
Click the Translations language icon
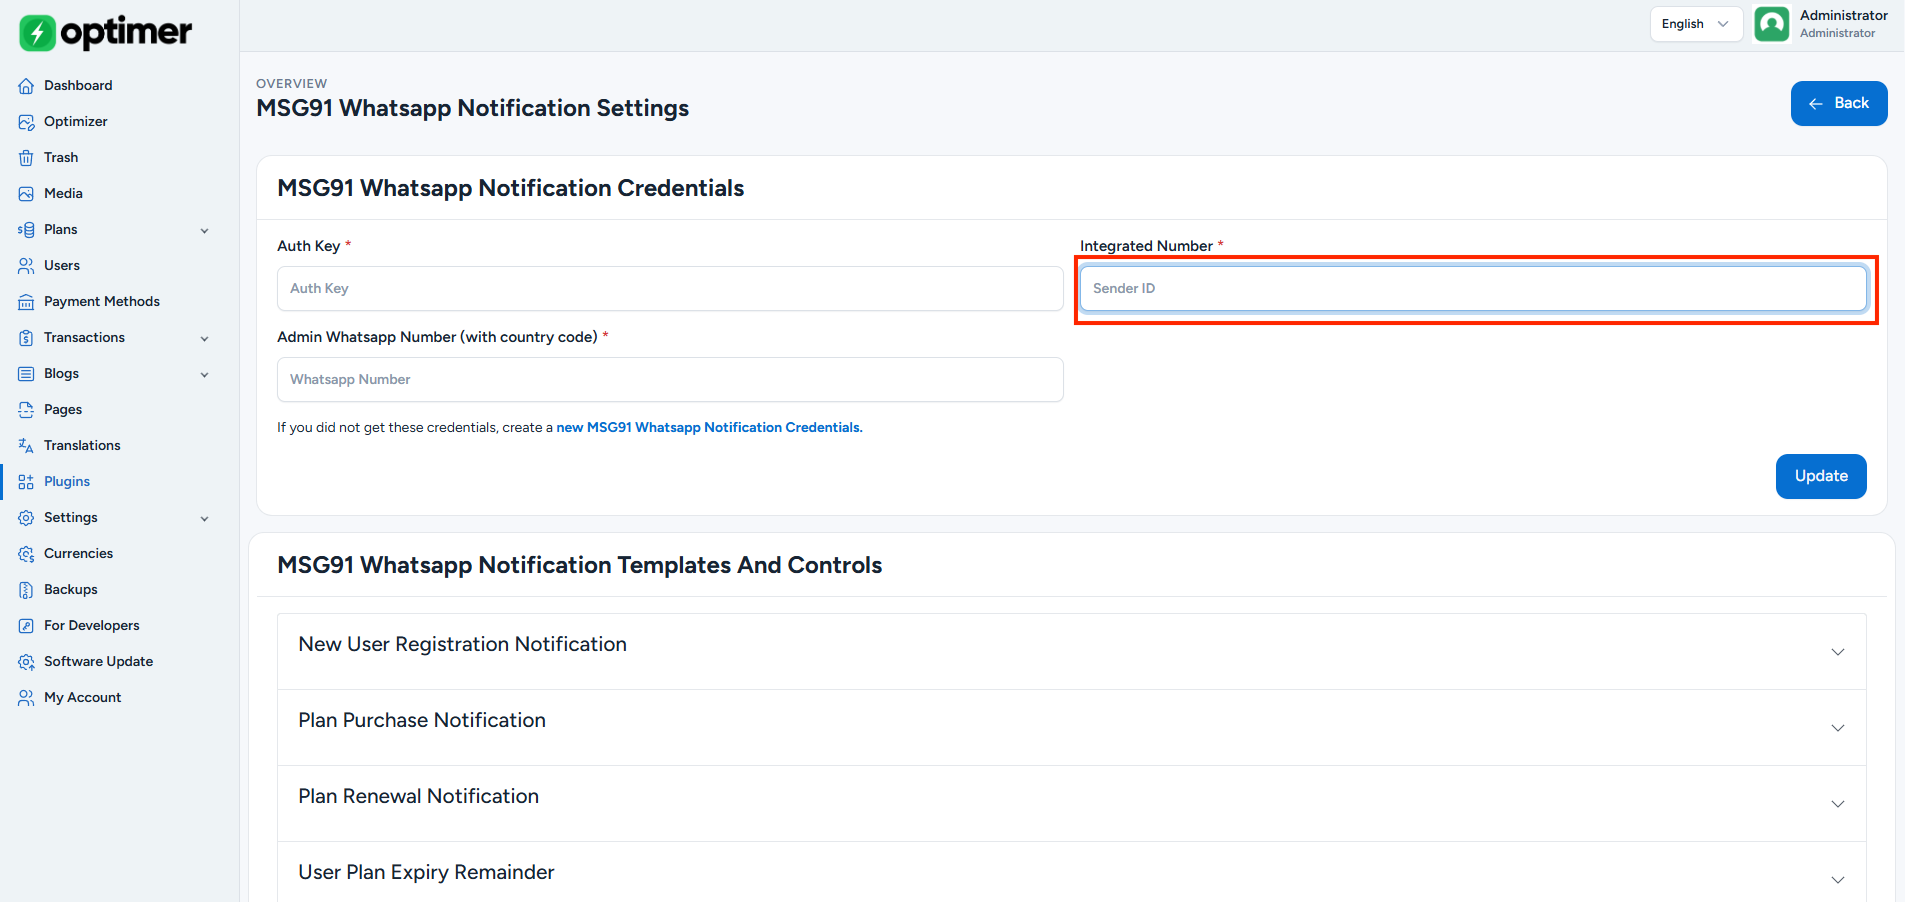[26, 446]
